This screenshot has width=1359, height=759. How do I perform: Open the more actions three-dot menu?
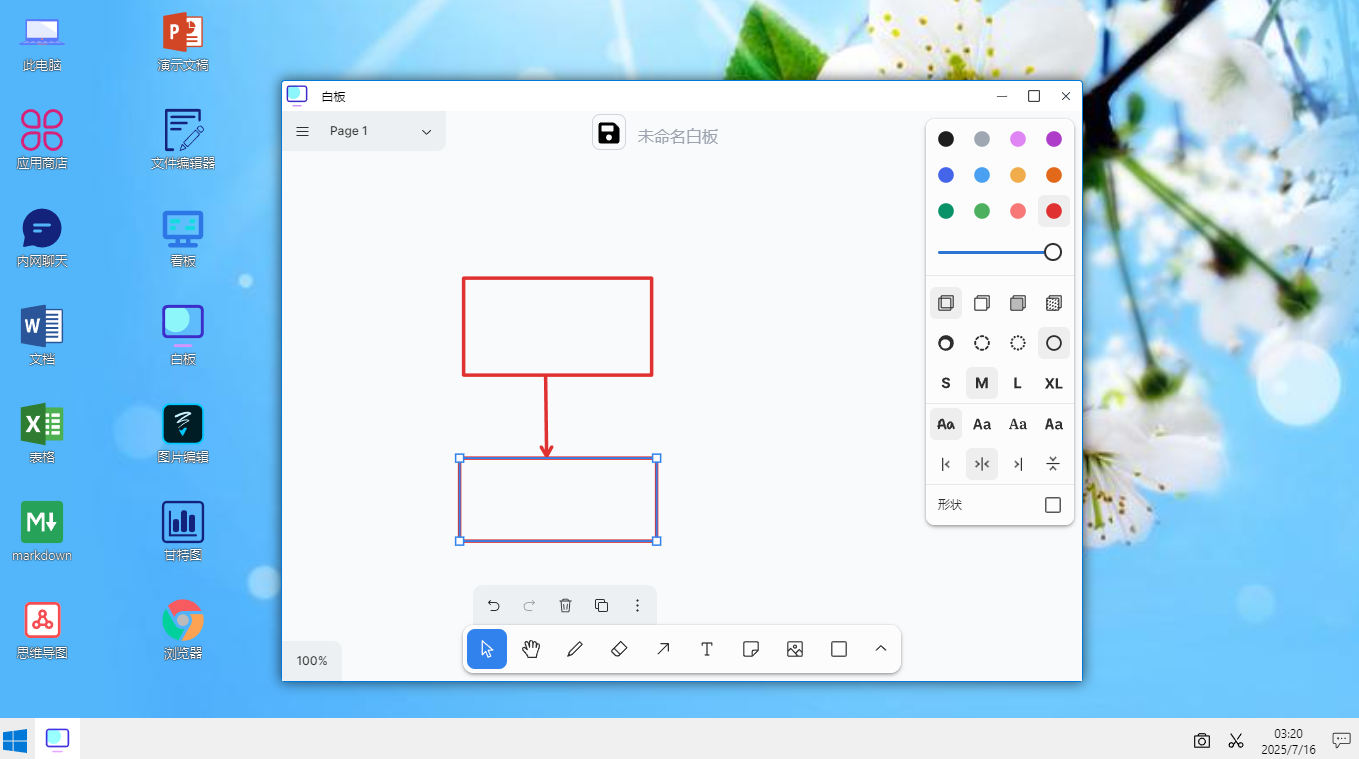pyautogui.click(x=637, y=605)
